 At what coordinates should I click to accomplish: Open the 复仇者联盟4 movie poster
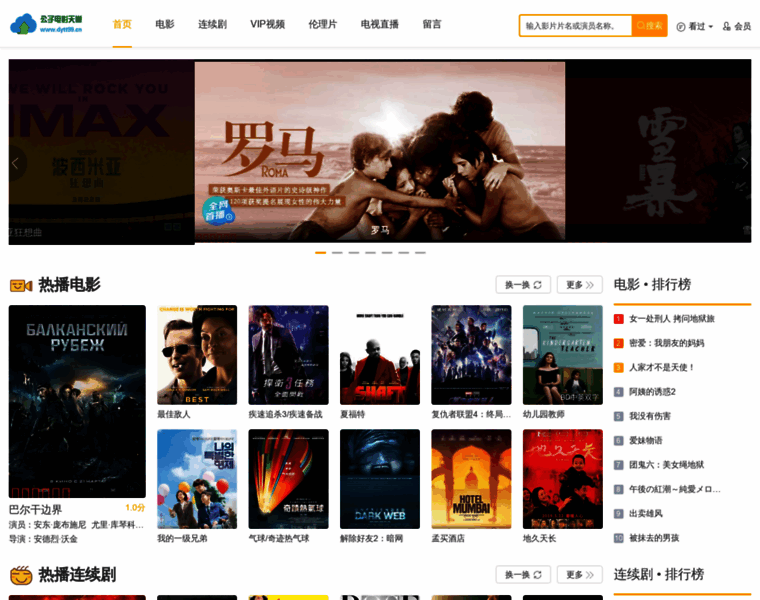[471, 355]
